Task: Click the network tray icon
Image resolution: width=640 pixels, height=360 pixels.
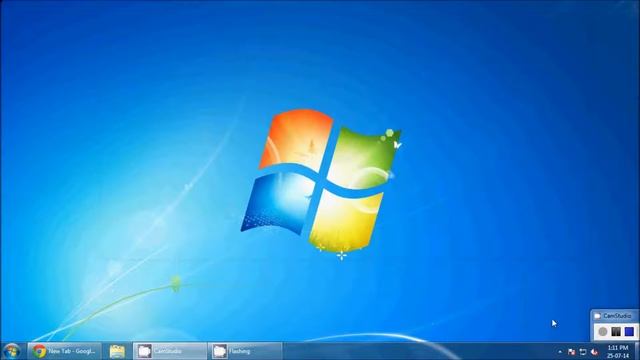Action: 583,351
